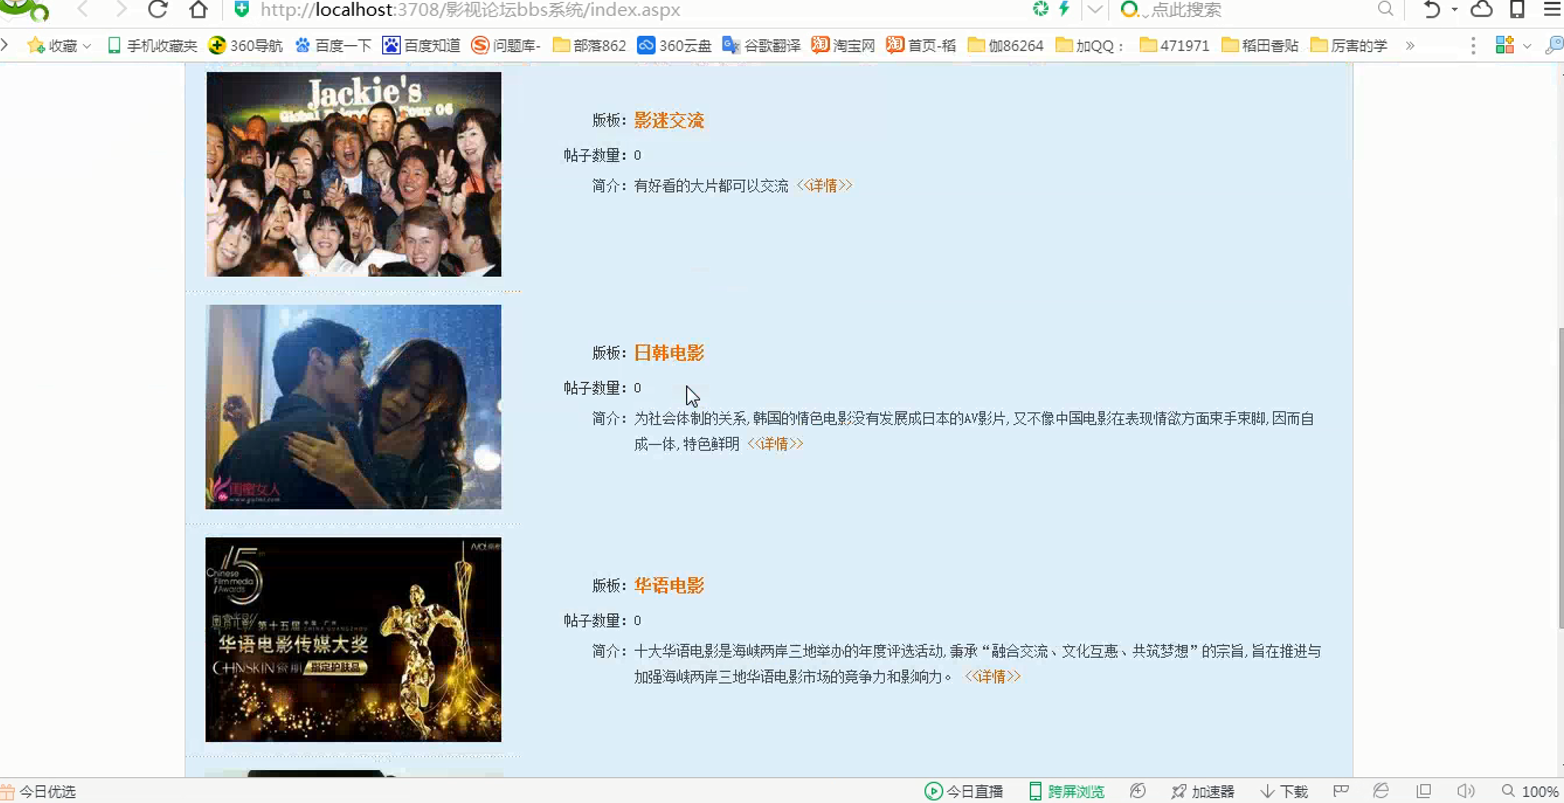Open the extensions grid icon
This screenshot has height=803, width=1564.
coord(1504,45)
